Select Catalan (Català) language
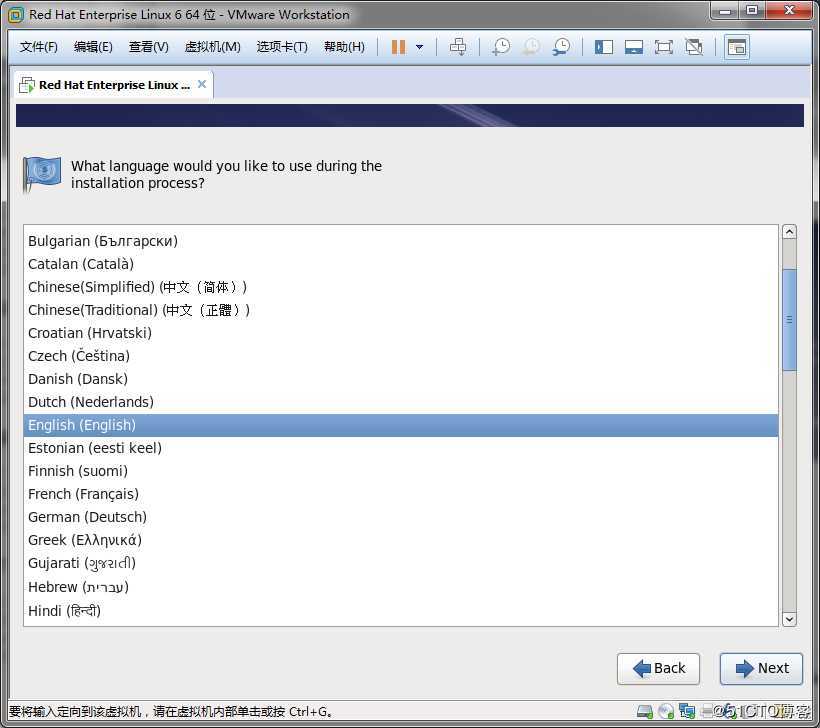The height and width of the screenshot is (728, 820). coord(401,264)
